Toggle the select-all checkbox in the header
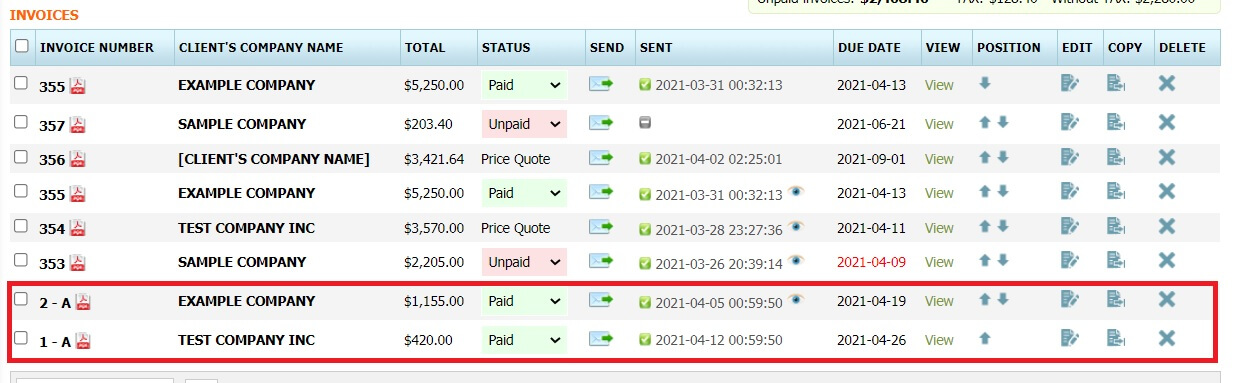This screenshot has height=383, width=1234. [x=22, y=46]
